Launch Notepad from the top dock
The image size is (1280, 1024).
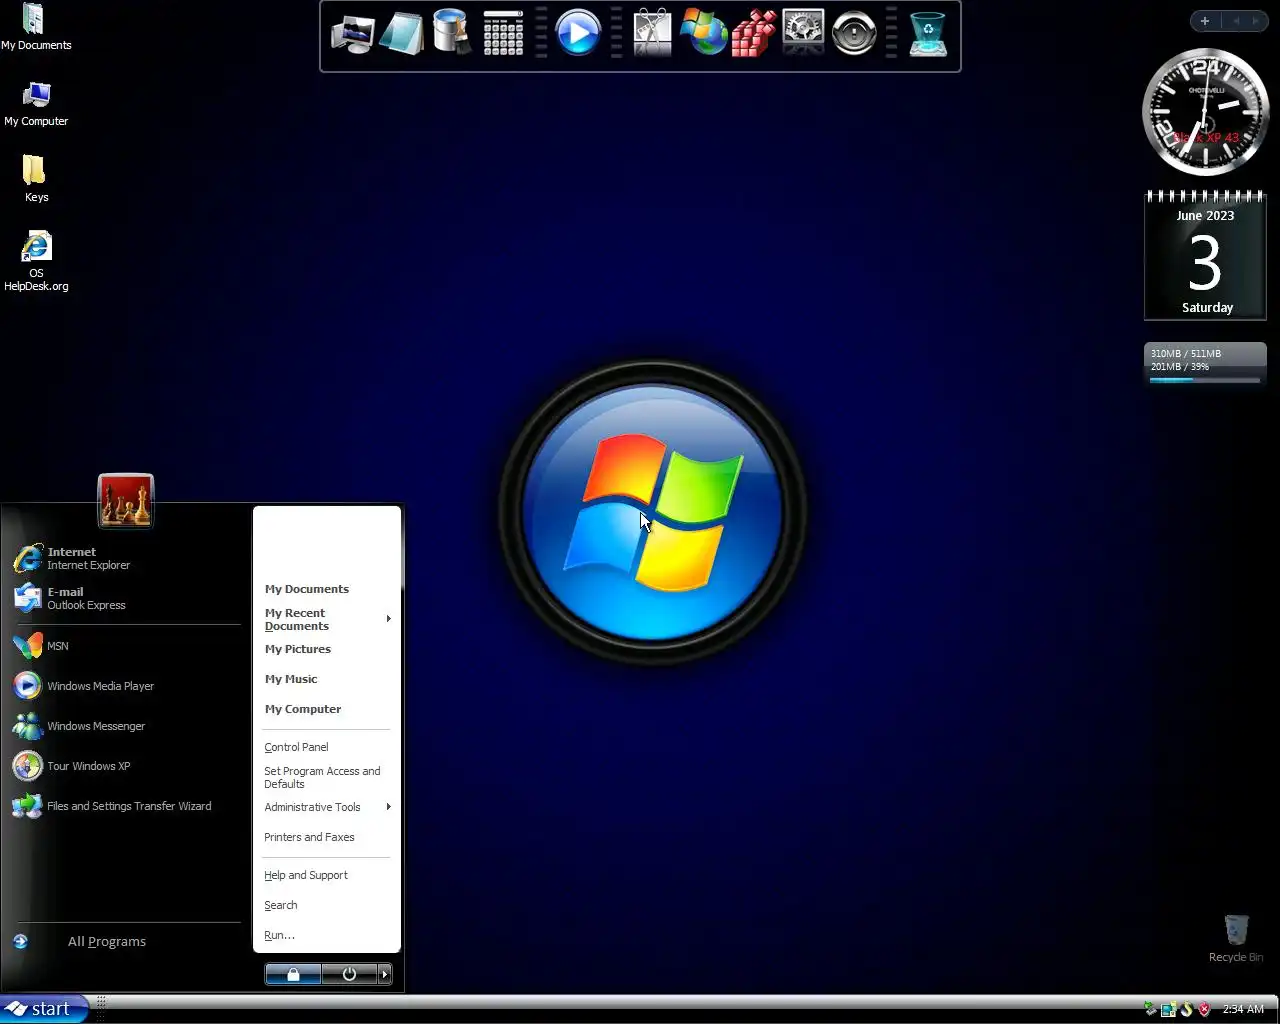pos(402,35)
